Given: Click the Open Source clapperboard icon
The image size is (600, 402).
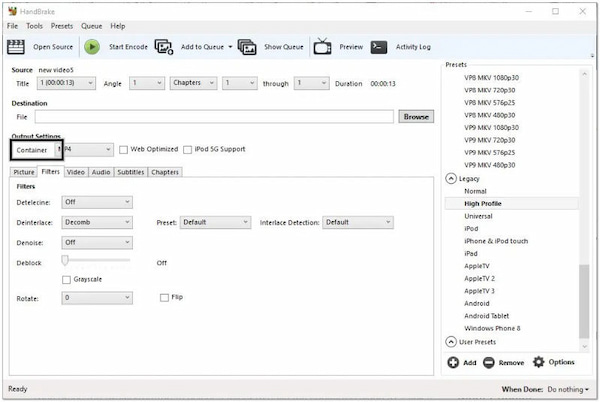Looking at the screenshot, I should 16,47.
